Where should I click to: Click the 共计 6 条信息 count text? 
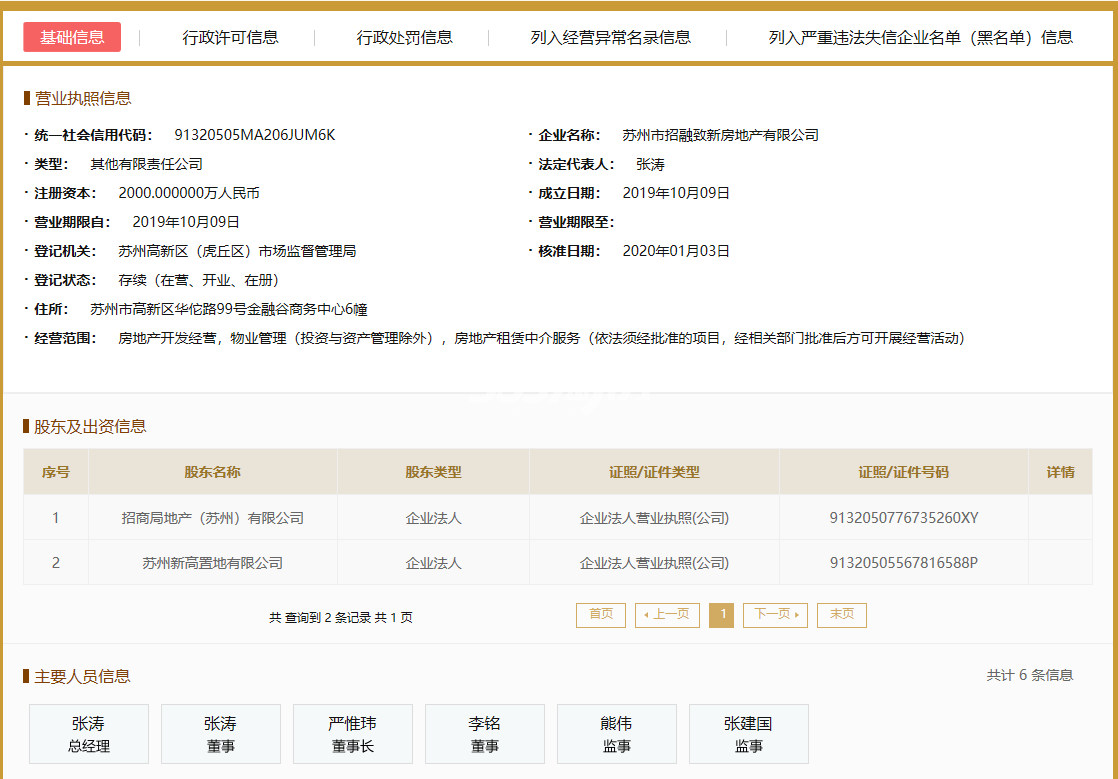(1030, 676)
